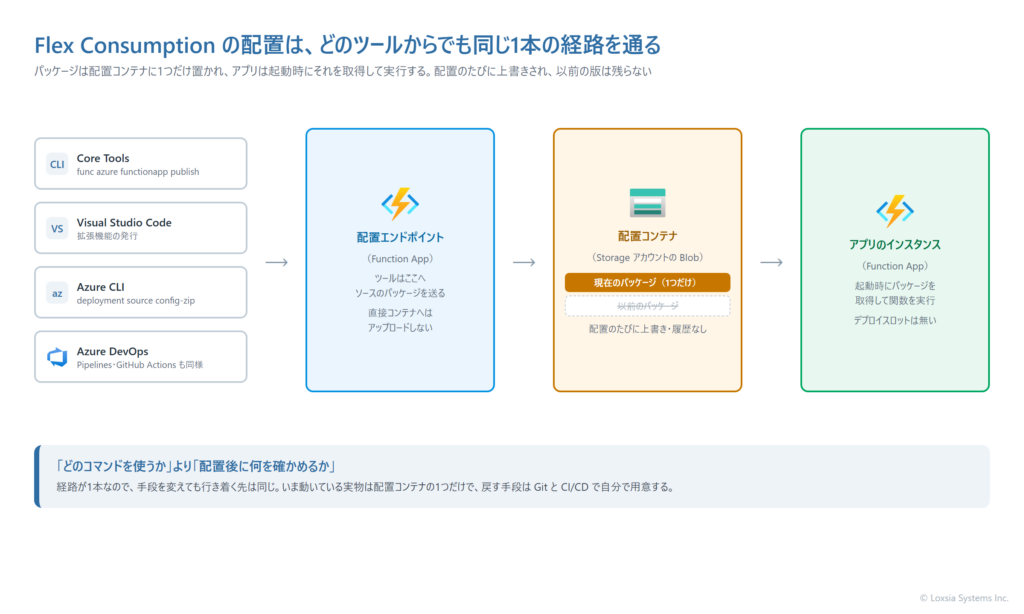Click 'func azure functionapp publish' text
This screenshot has width=1024, height=614.
[x=138, y=172]
